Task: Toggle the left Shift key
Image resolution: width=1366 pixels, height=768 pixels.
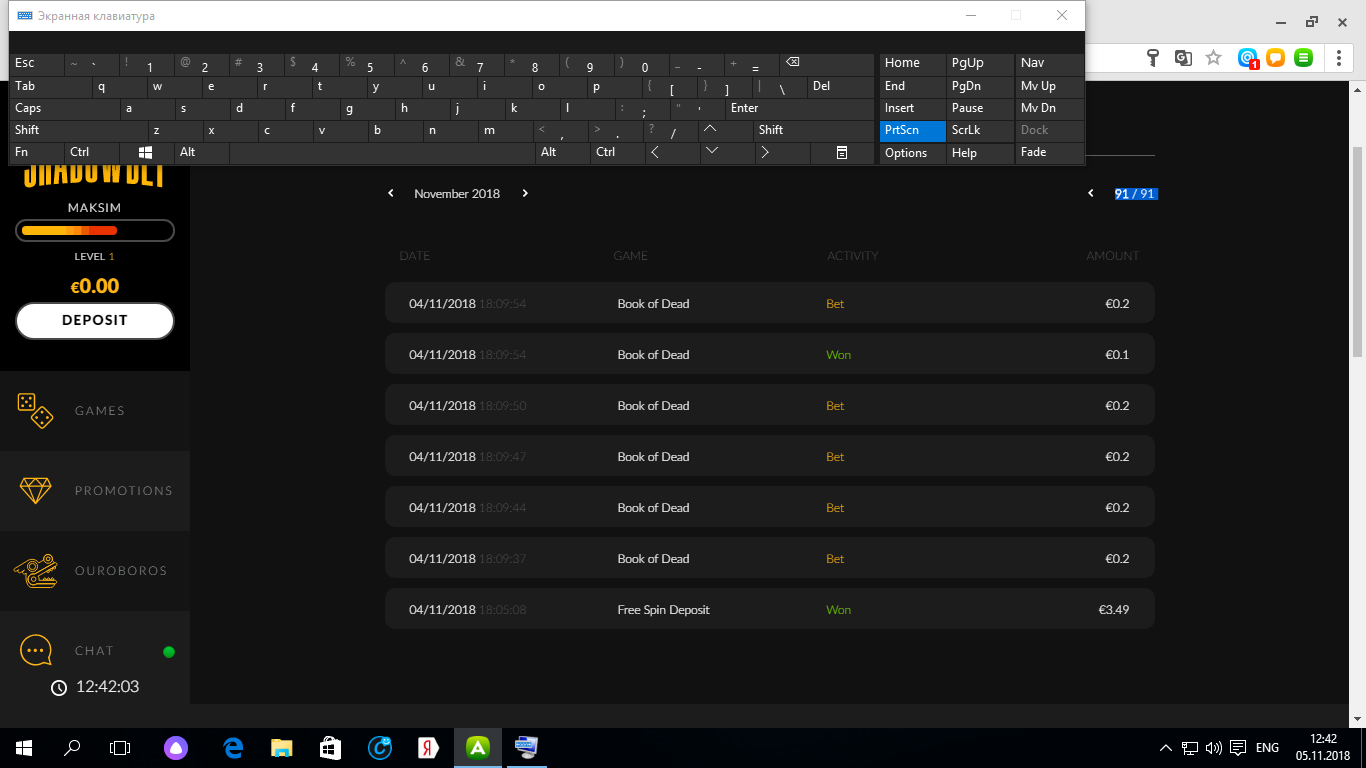Action: 78,130
